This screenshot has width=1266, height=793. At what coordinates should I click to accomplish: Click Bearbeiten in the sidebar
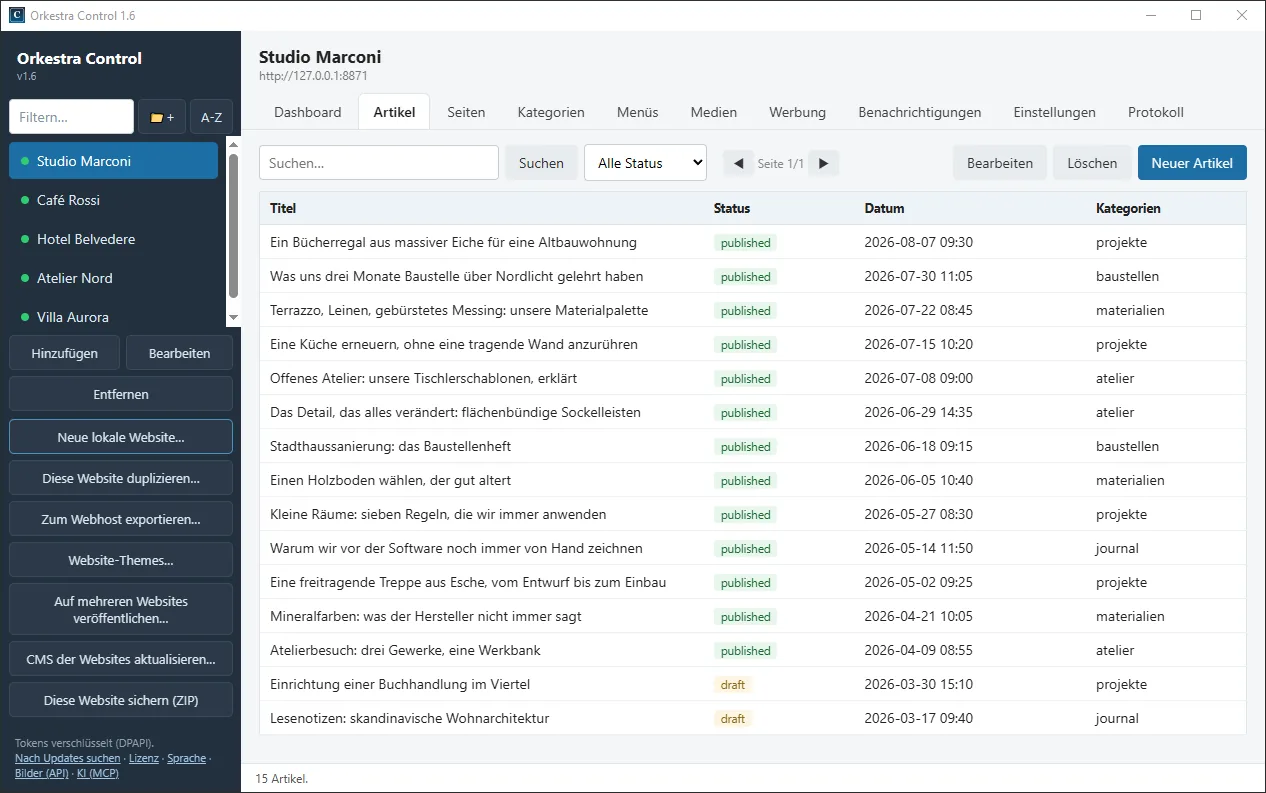(180, 353)
